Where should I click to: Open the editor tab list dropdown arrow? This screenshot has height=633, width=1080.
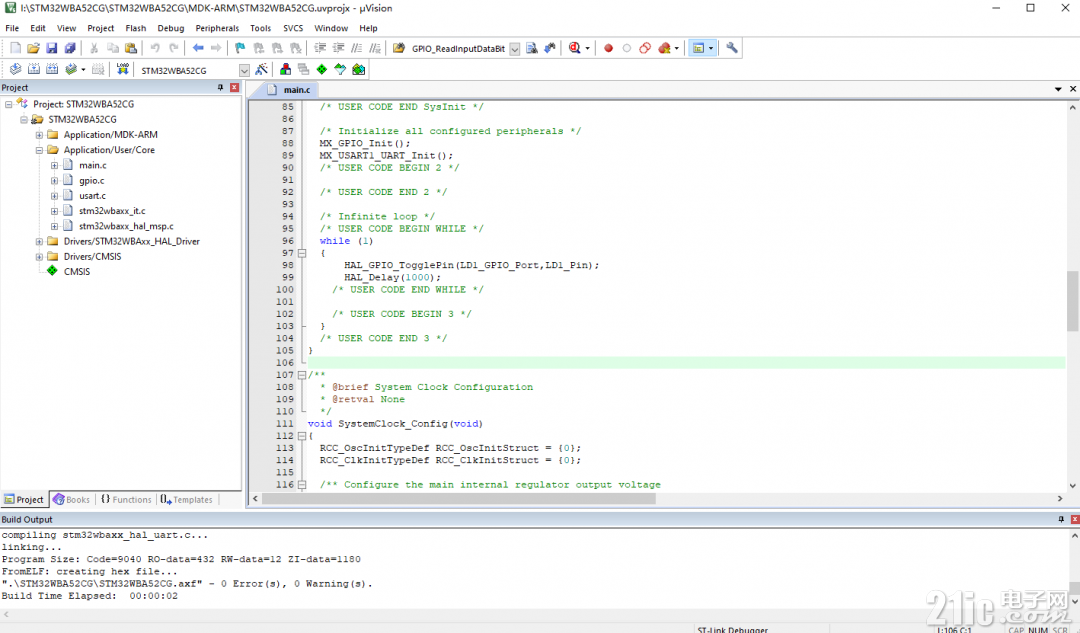pyautogui.click(x=1058, y=89)
